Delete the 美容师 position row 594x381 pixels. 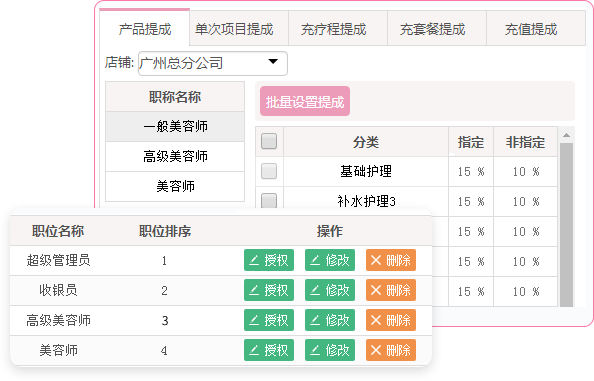[391, 350]
